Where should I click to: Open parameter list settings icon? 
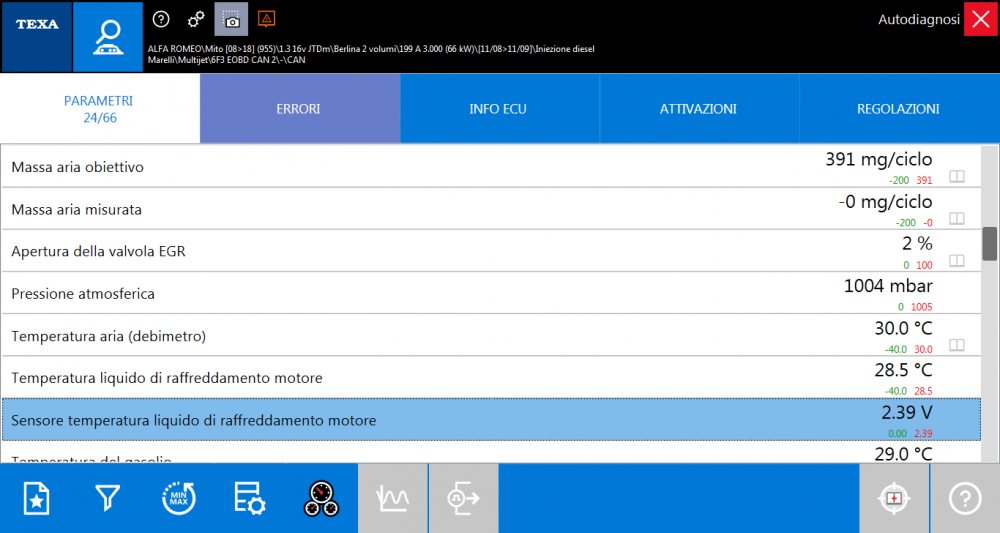coord(249,498)
